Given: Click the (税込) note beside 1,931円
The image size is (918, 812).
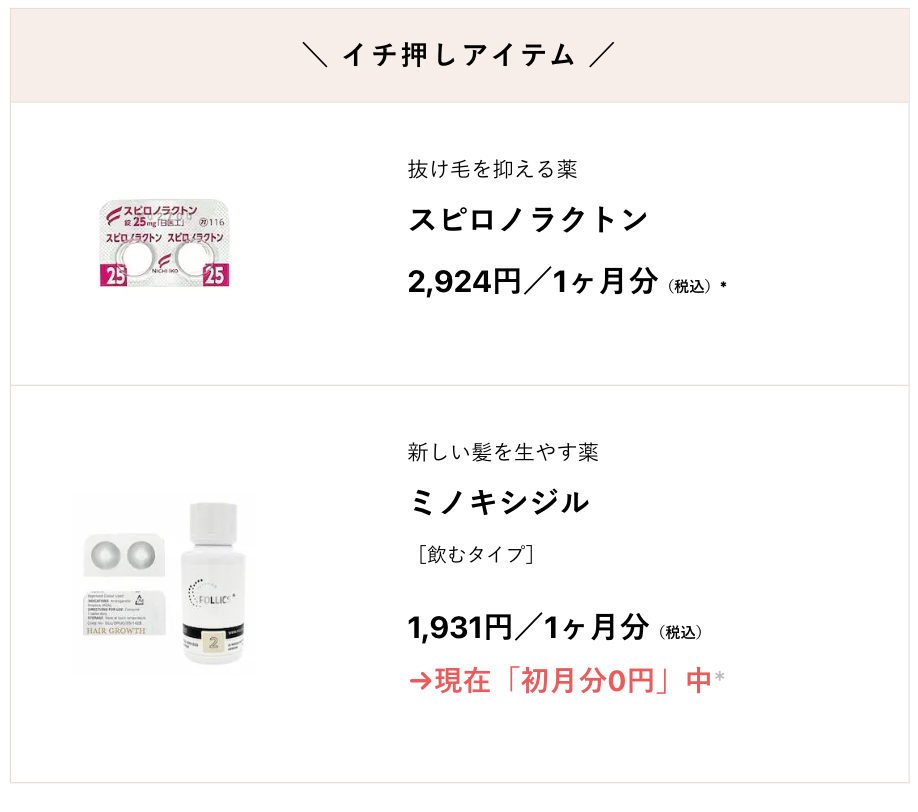Looking at the screenshot, I should click(x=681, y=632).
